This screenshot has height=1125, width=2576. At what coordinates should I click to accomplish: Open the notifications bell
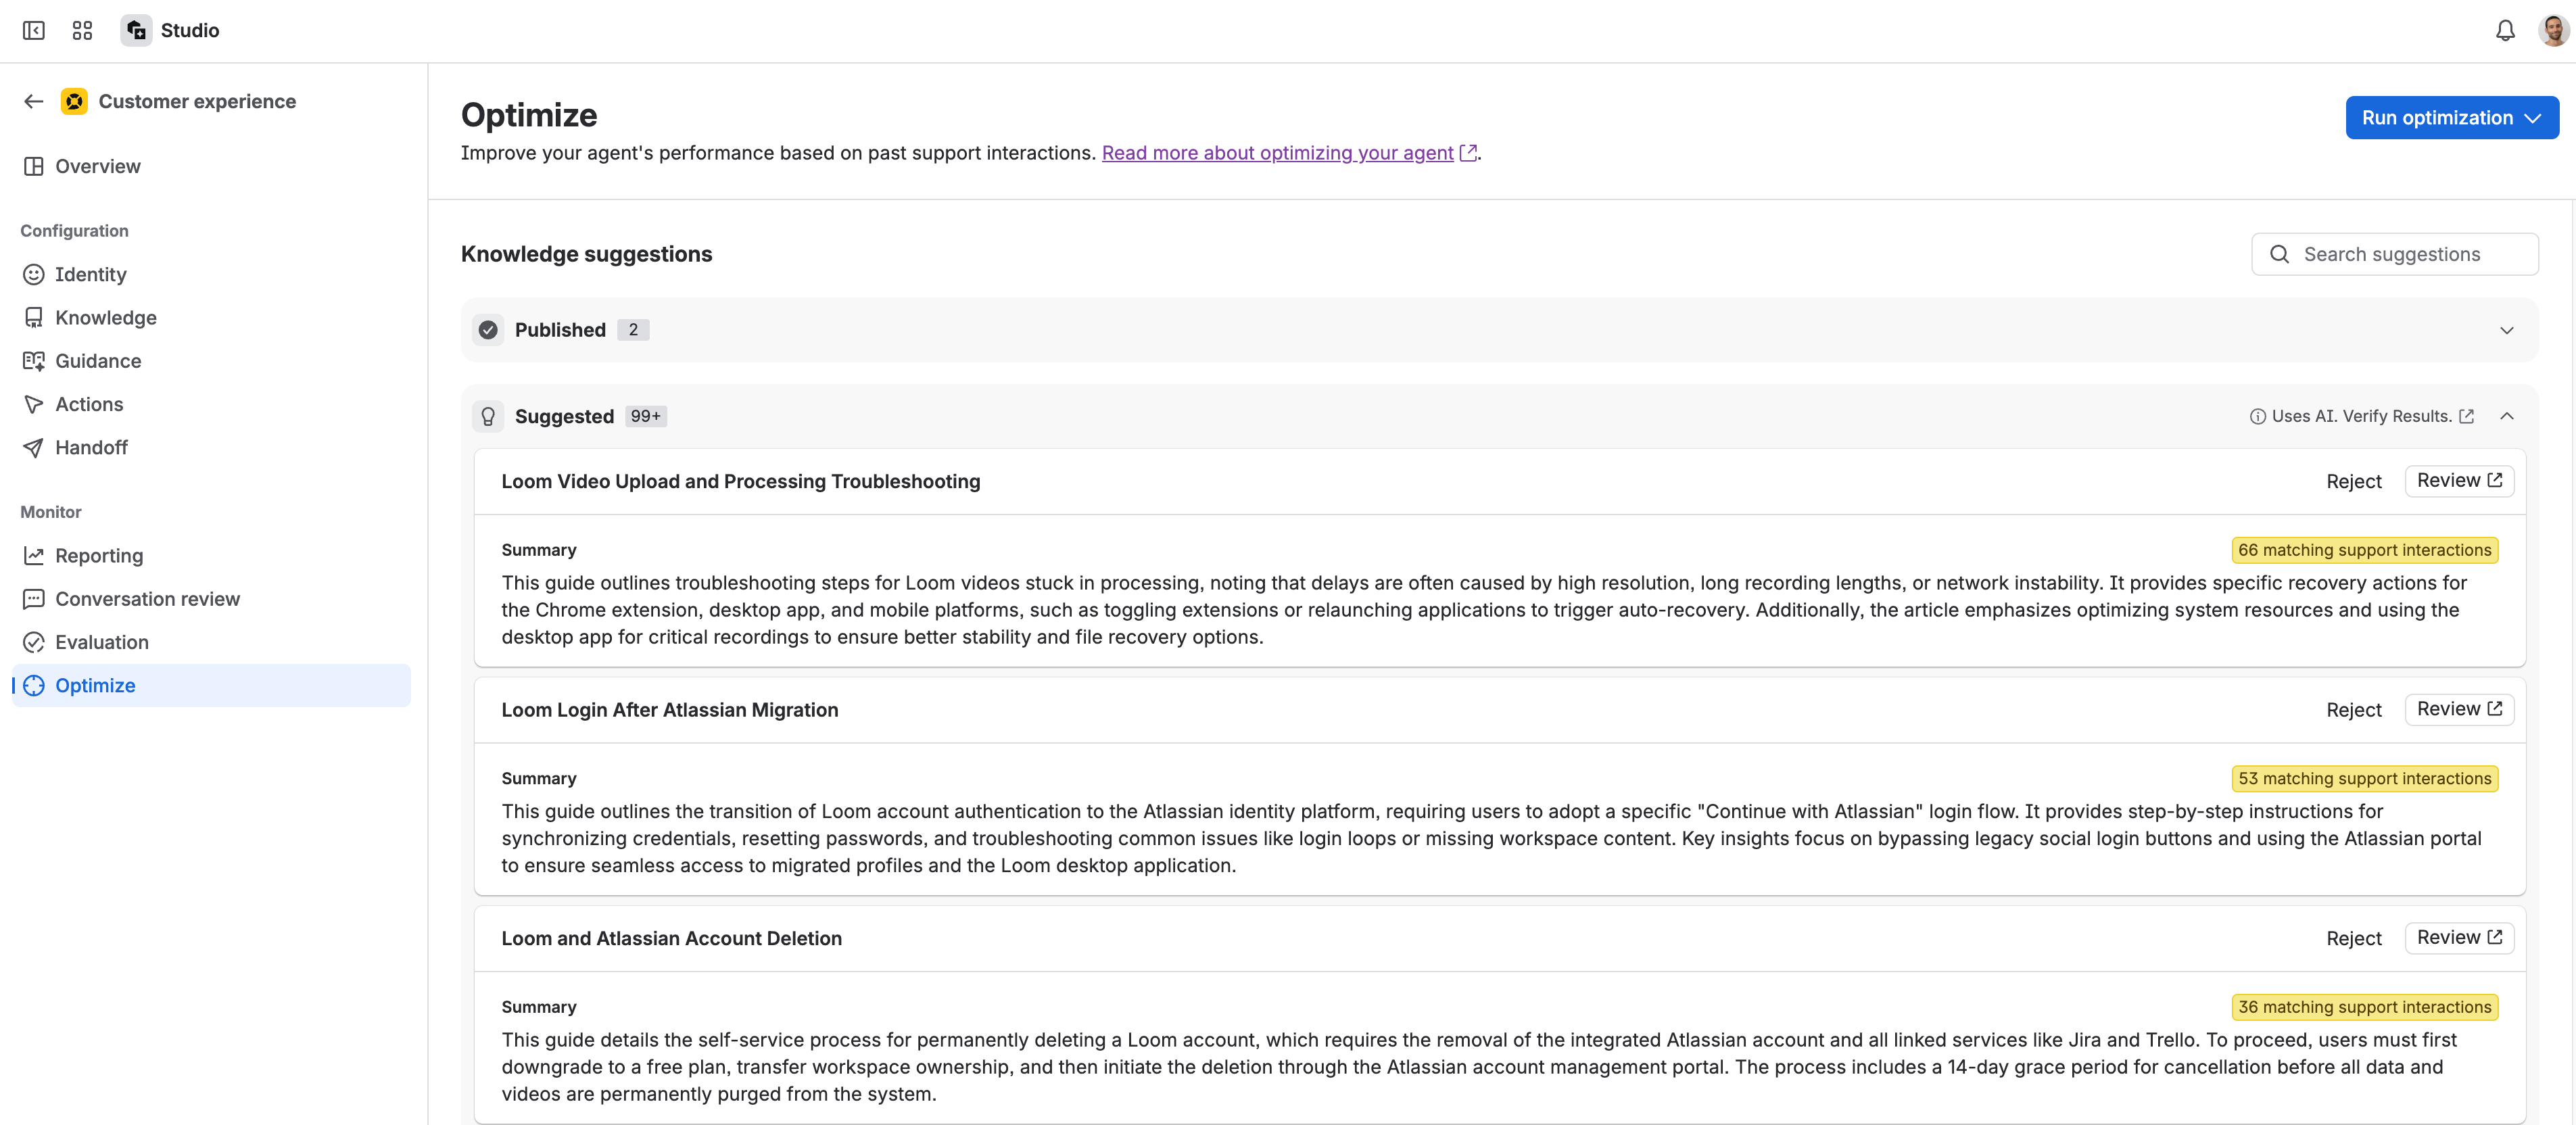point(2505,31)
